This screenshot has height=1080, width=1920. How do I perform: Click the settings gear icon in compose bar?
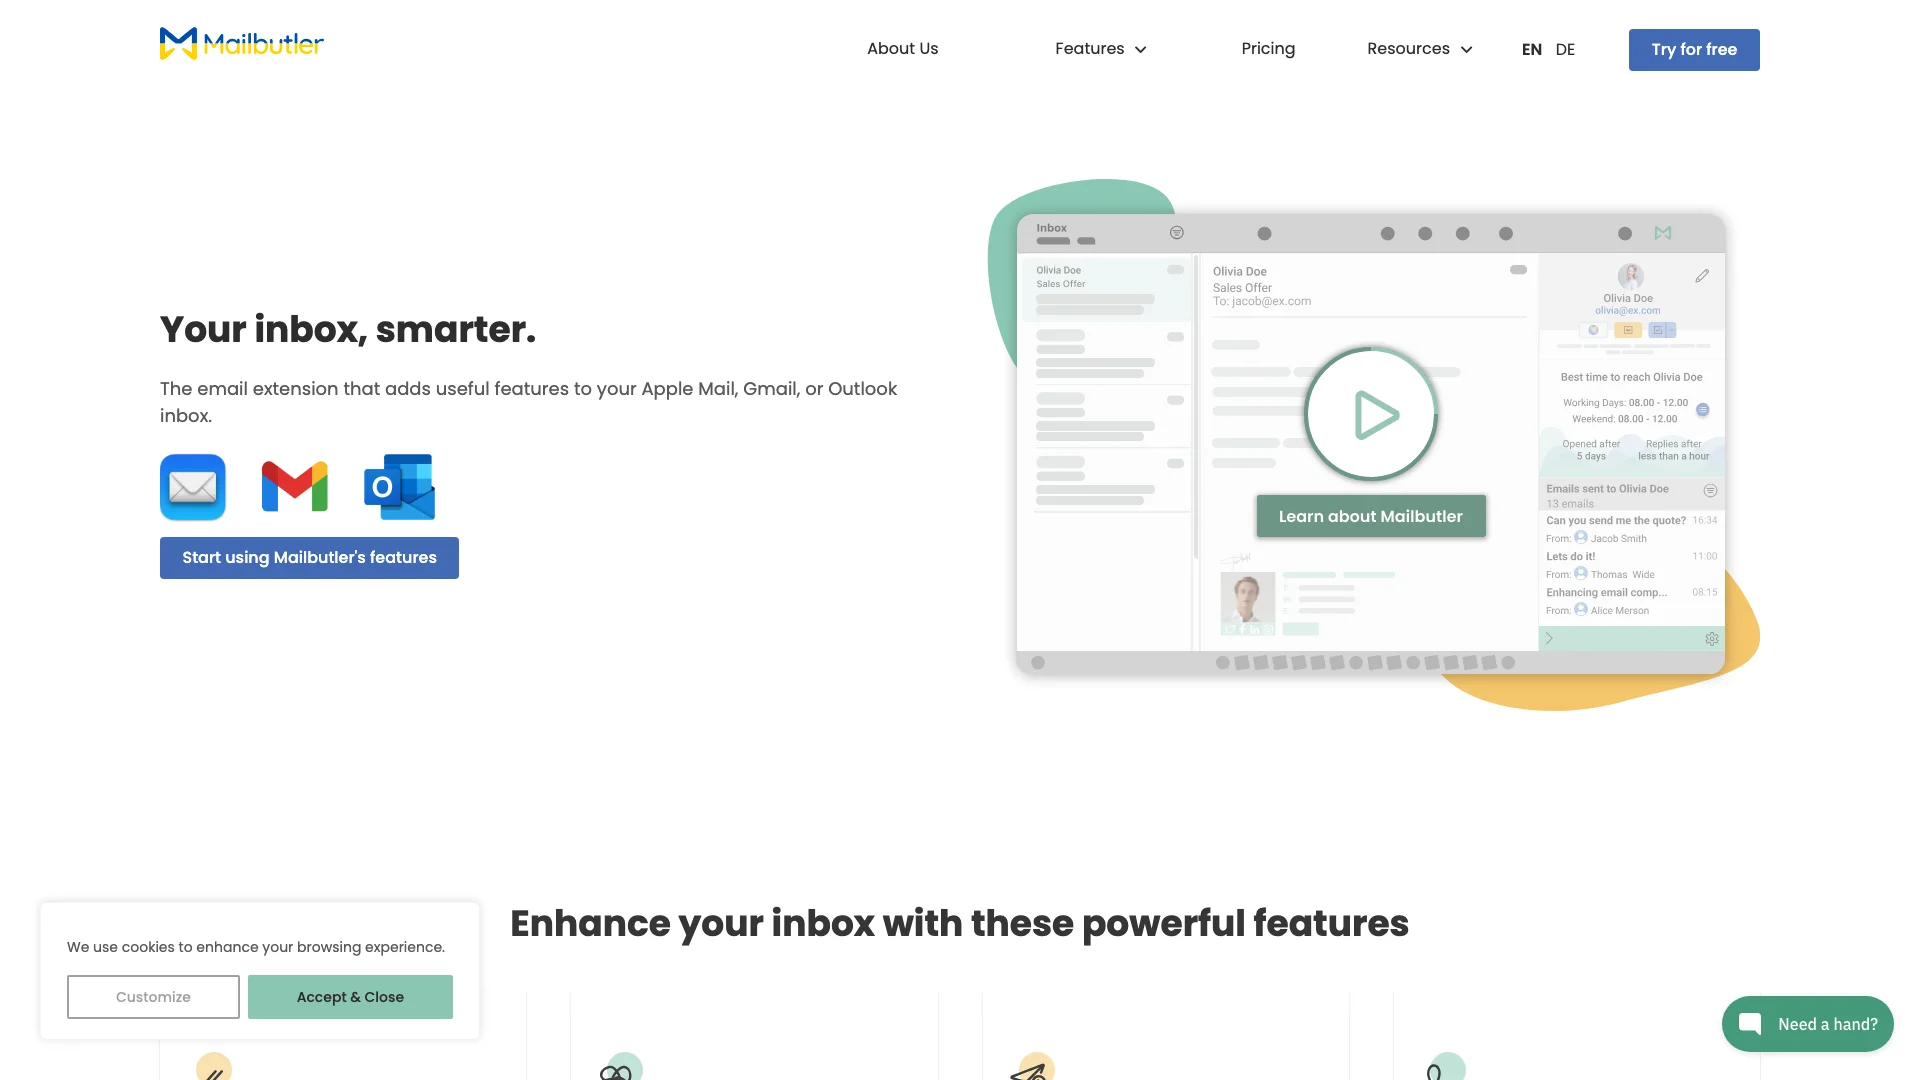[1713, 638]
